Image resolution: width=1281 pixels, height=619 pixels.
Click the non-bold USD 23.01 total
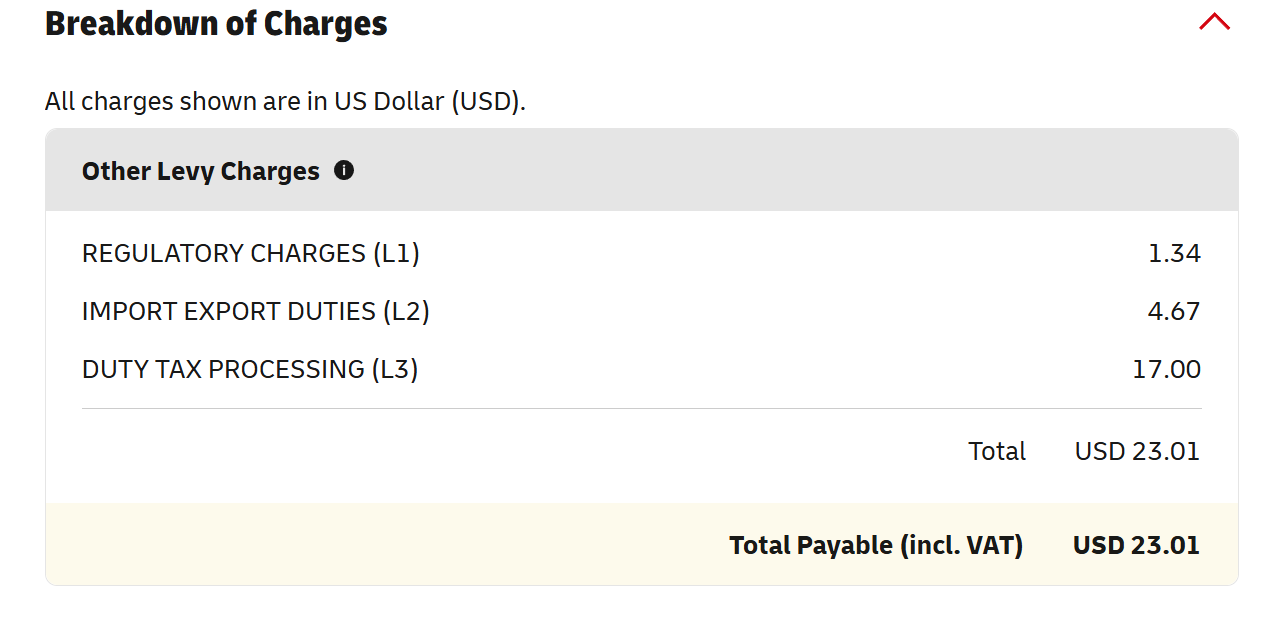(1137, 452)
